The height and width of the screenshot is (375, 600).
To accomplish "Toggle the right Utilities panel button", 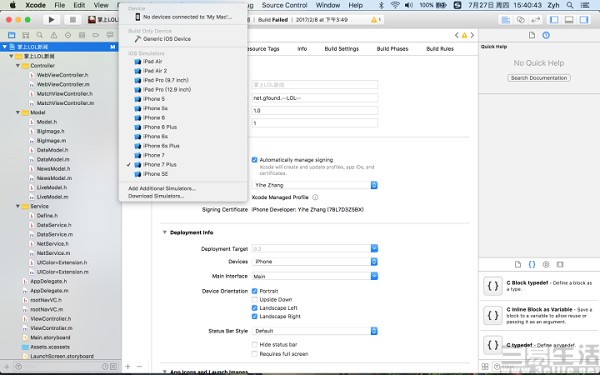I will (x=584, y=20).
